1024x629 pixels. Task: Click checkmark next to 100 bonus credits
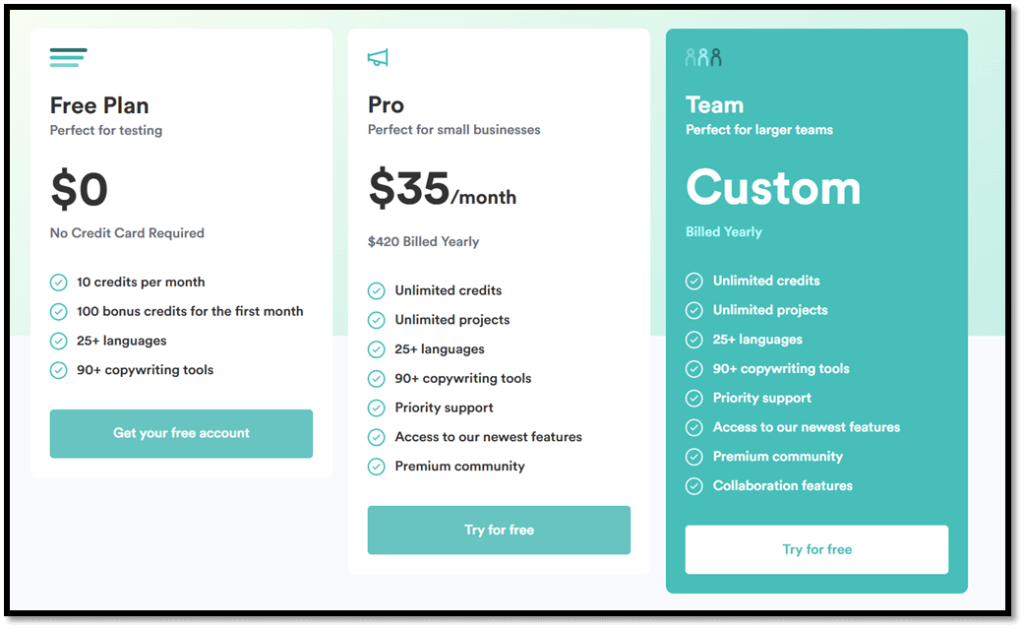click(x=59, y=312)
